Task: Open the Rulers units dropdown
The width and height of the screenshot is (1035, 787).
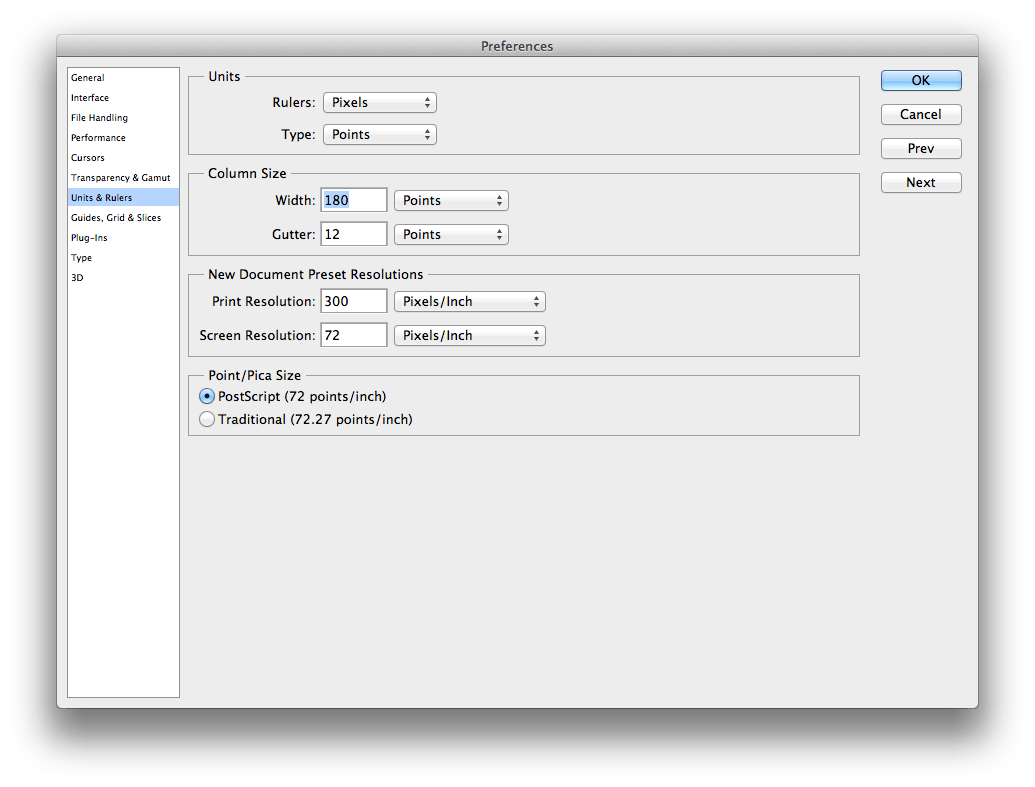Action: coord(379,103)
